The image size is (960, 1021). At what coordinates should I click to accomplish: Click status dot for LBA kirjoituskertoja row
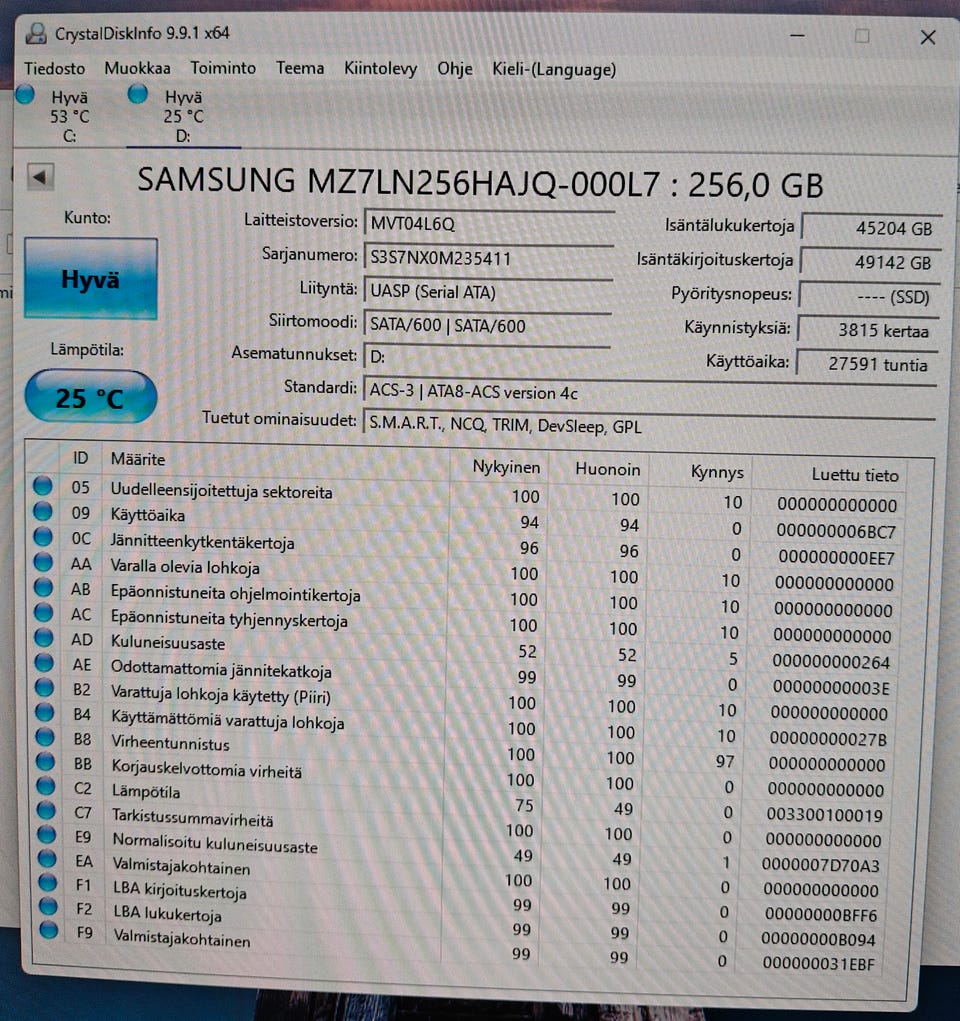[x=48, y=882]
